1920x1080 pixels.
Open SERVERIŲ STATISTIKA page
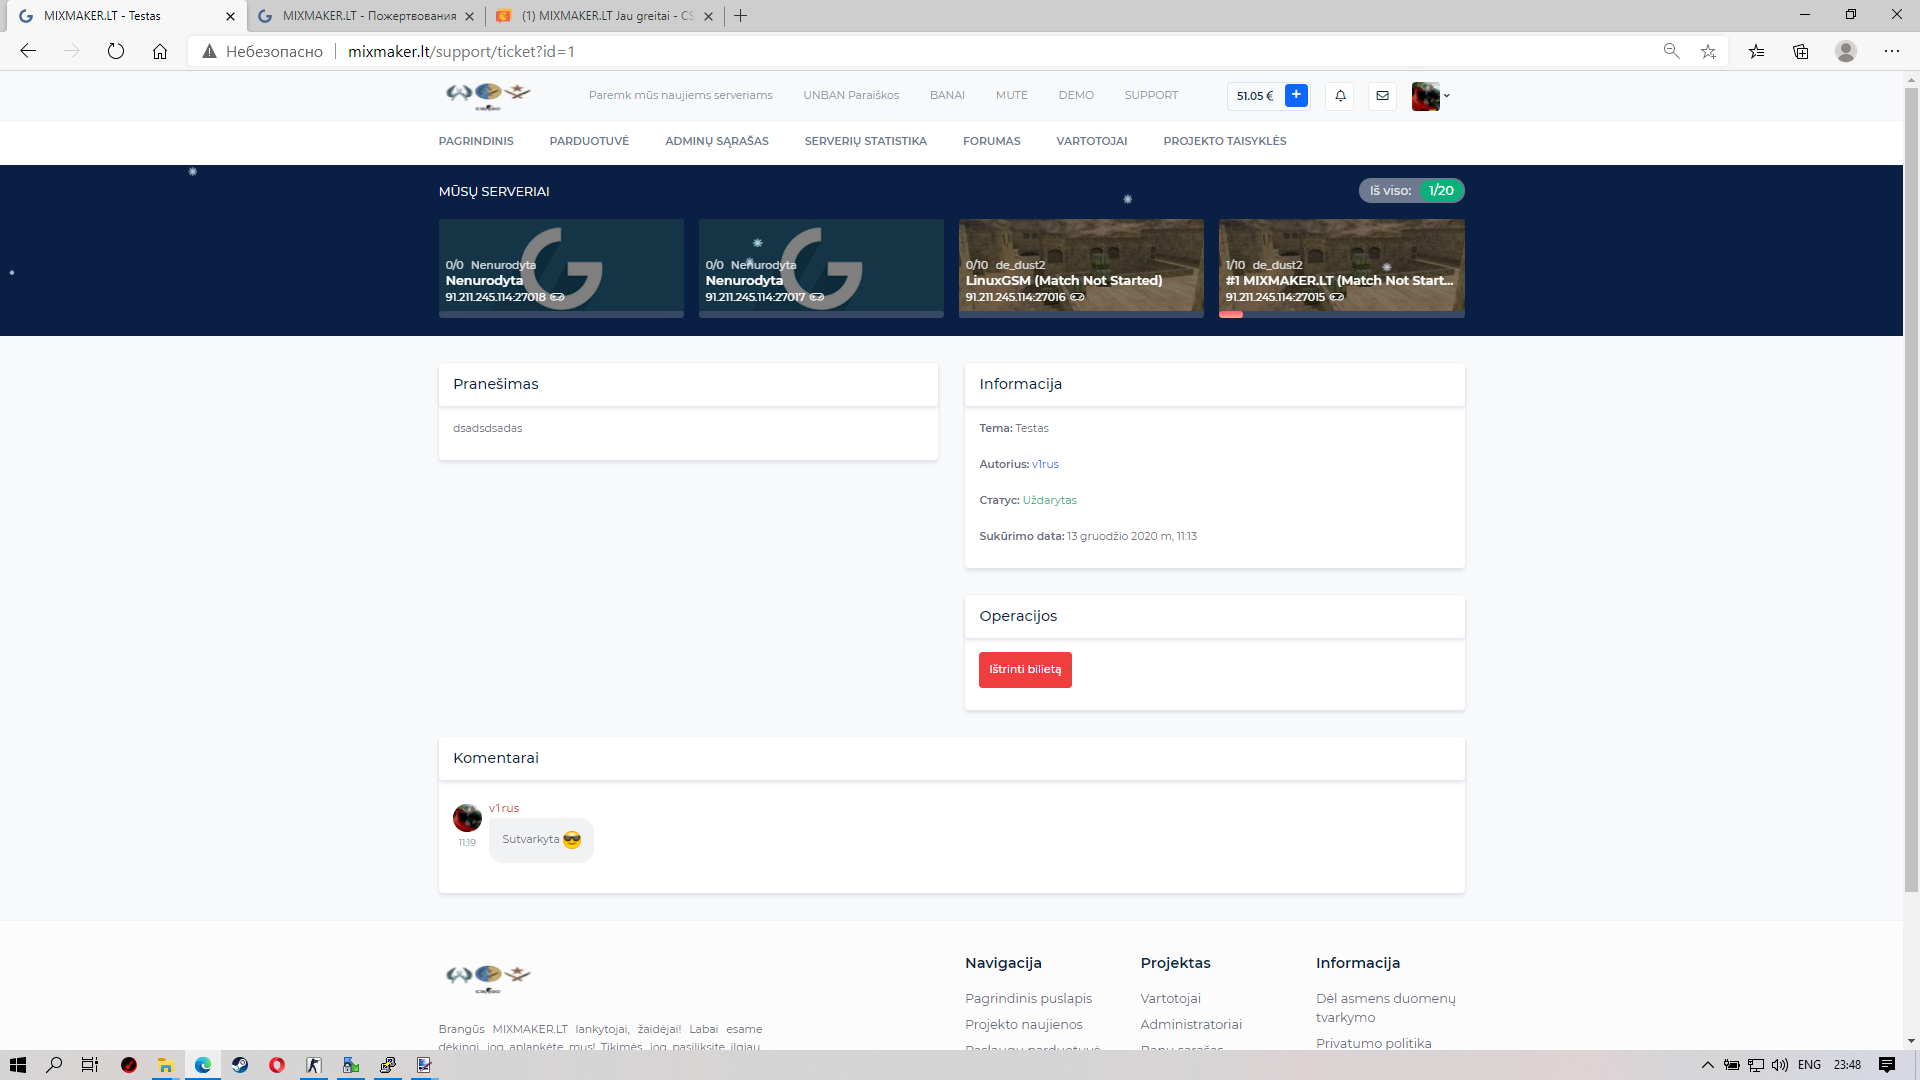pyautogui.click(x=866, y=141)
